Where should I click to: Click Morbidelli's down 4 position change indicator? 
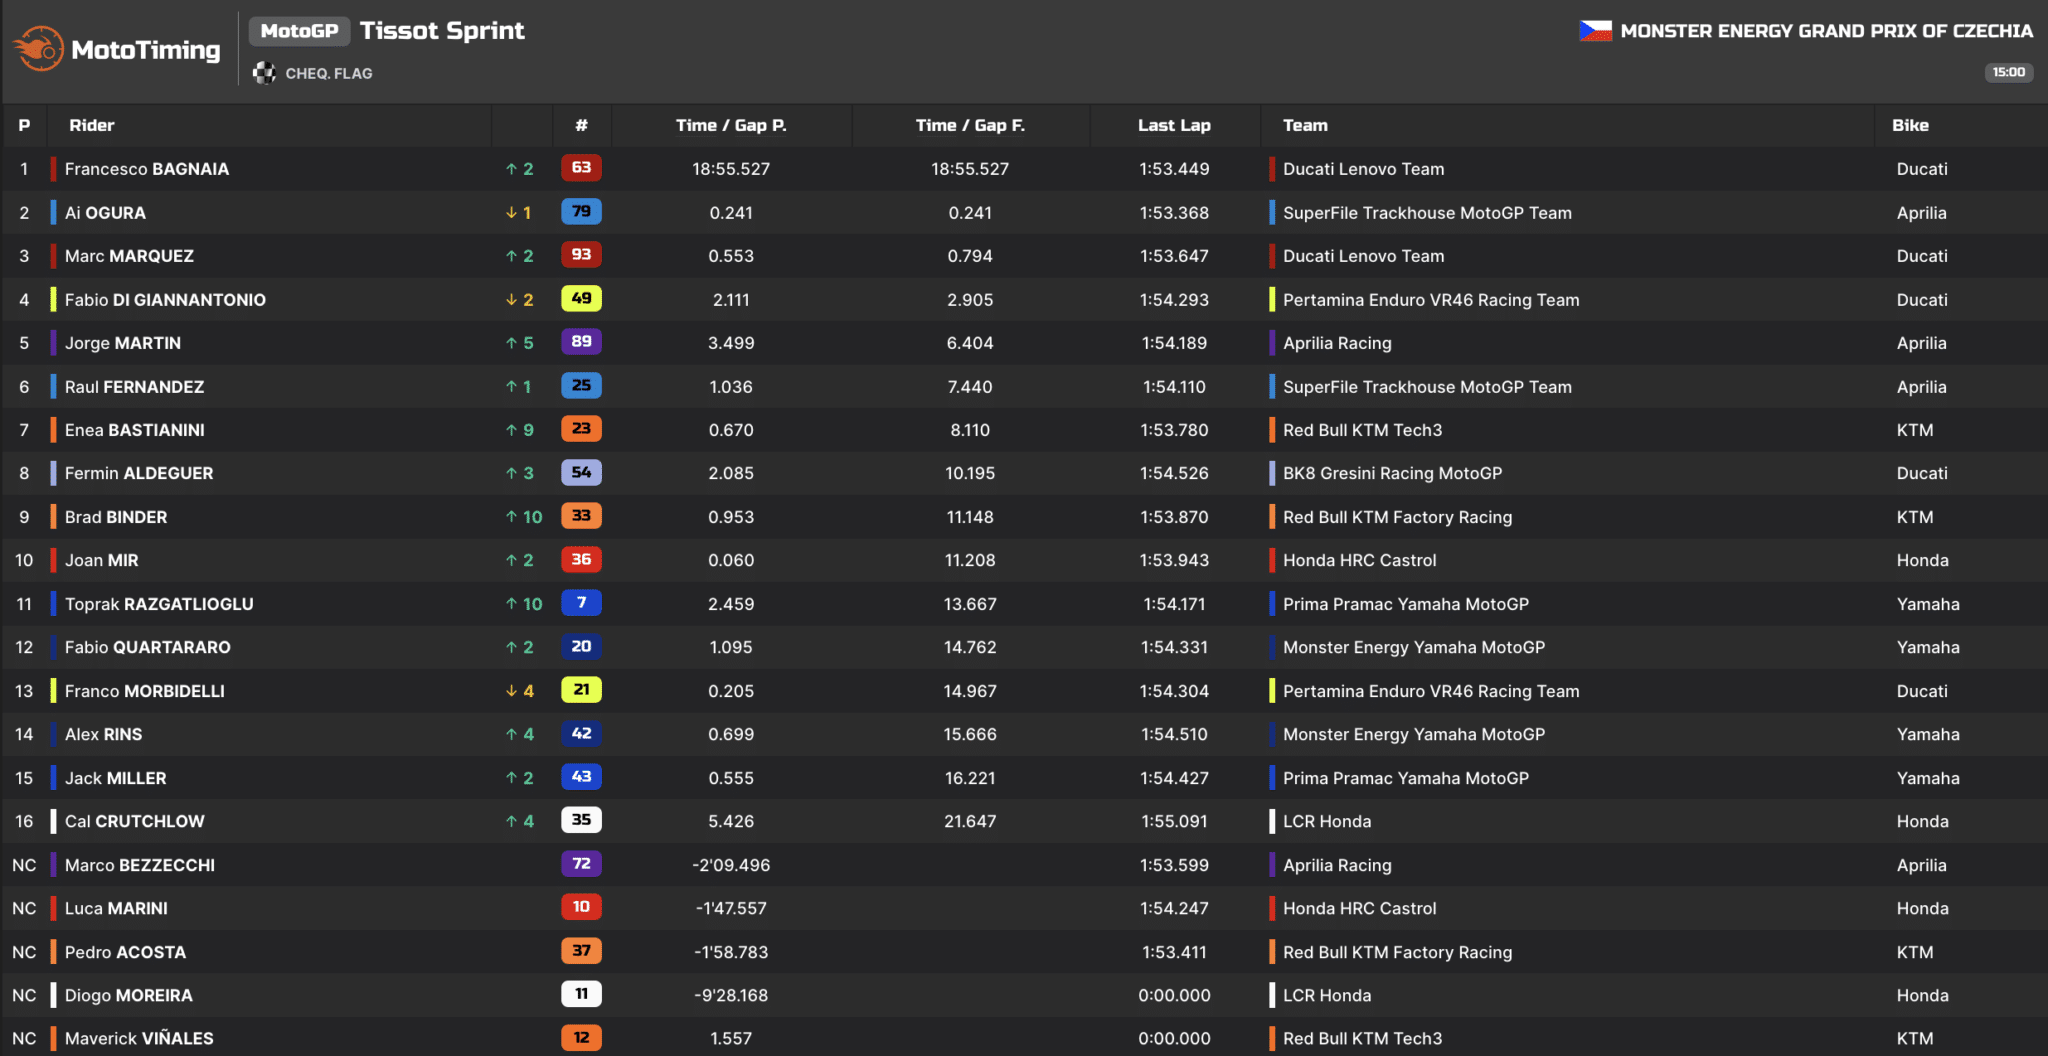click(519, 691)
